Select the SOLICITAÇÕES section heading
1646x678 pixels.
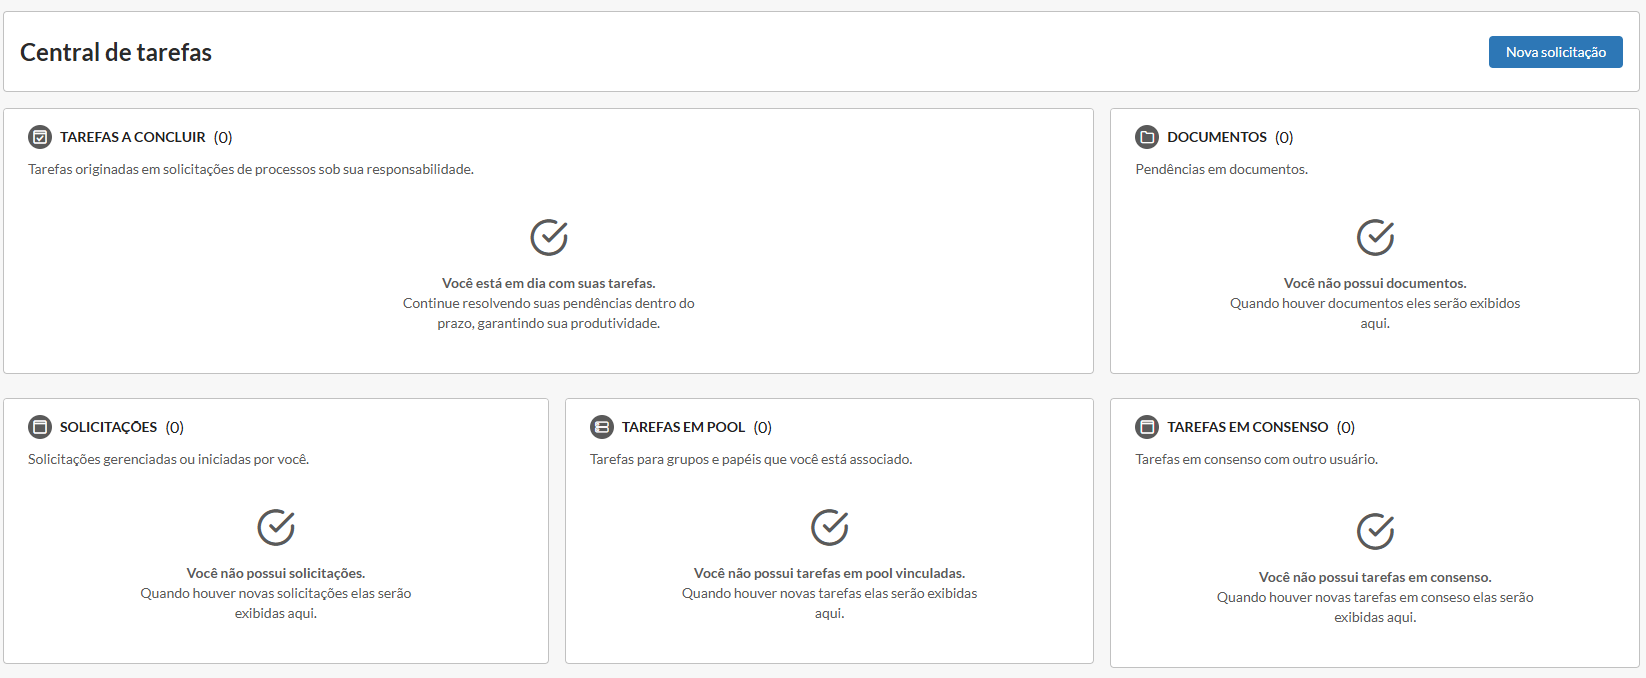108,427
